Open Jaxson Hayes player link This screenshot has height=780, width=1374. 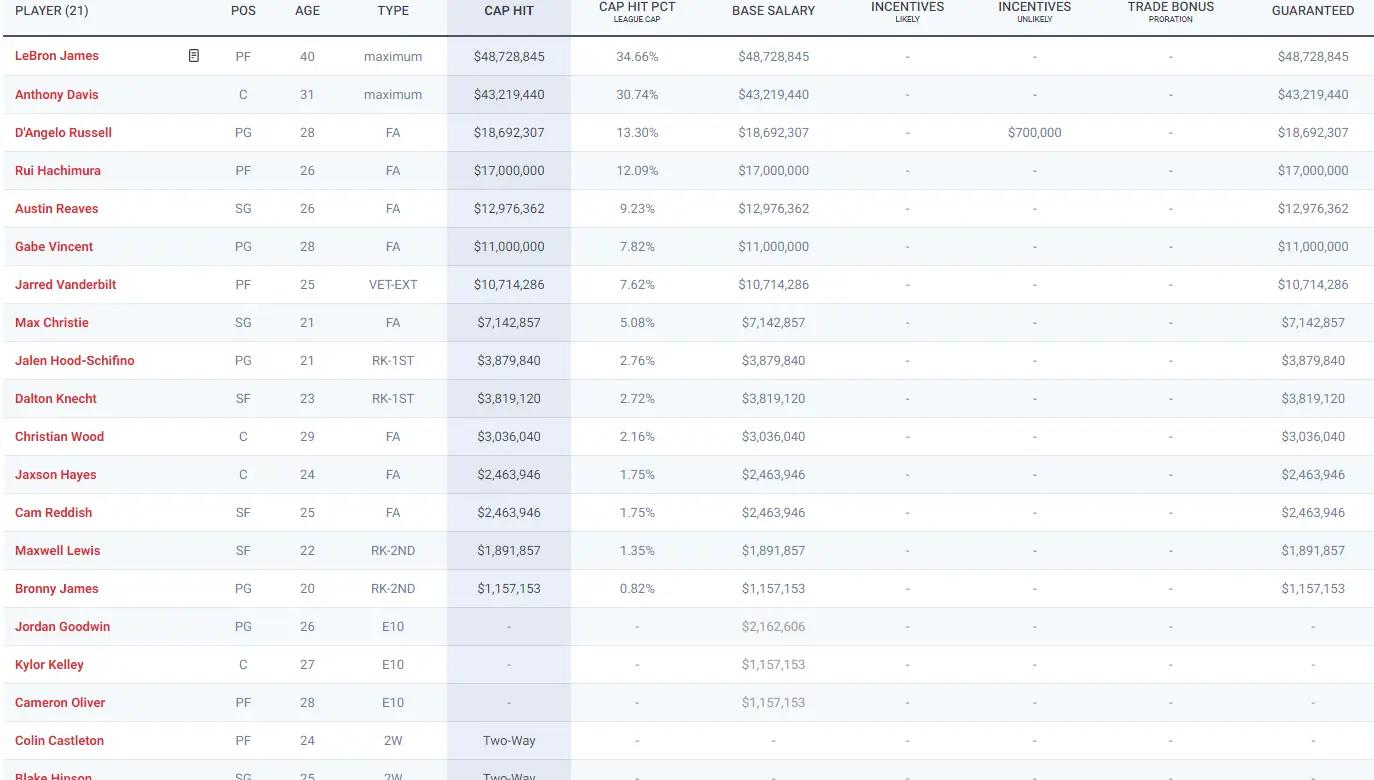(x=56, y=474)
